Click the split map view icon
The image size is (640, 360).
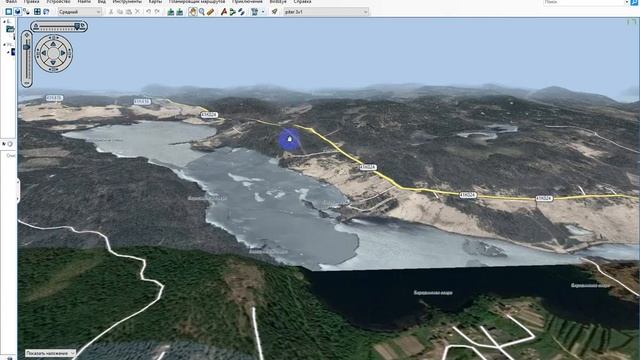click(37, 12)
